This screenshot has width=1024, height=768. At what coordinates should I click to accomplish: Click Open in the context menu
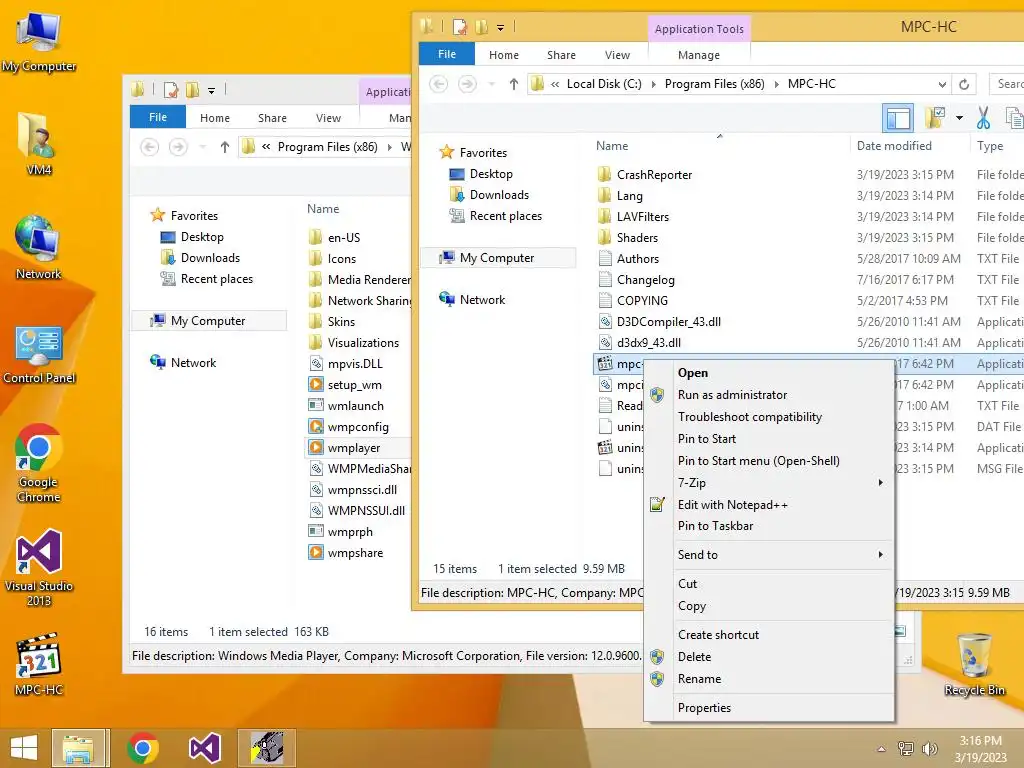(x=769, y=373)
